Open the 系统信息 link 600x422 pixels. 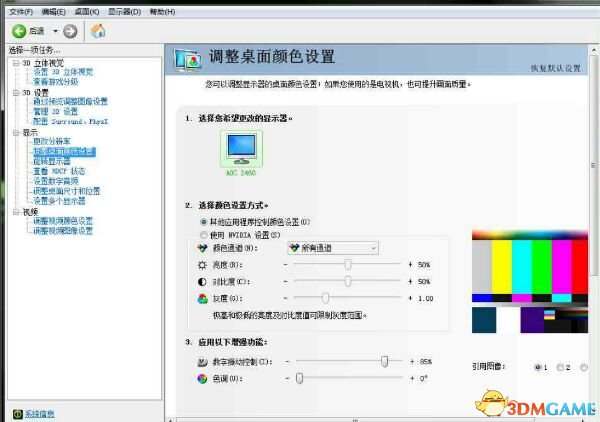tap(40, 414)
